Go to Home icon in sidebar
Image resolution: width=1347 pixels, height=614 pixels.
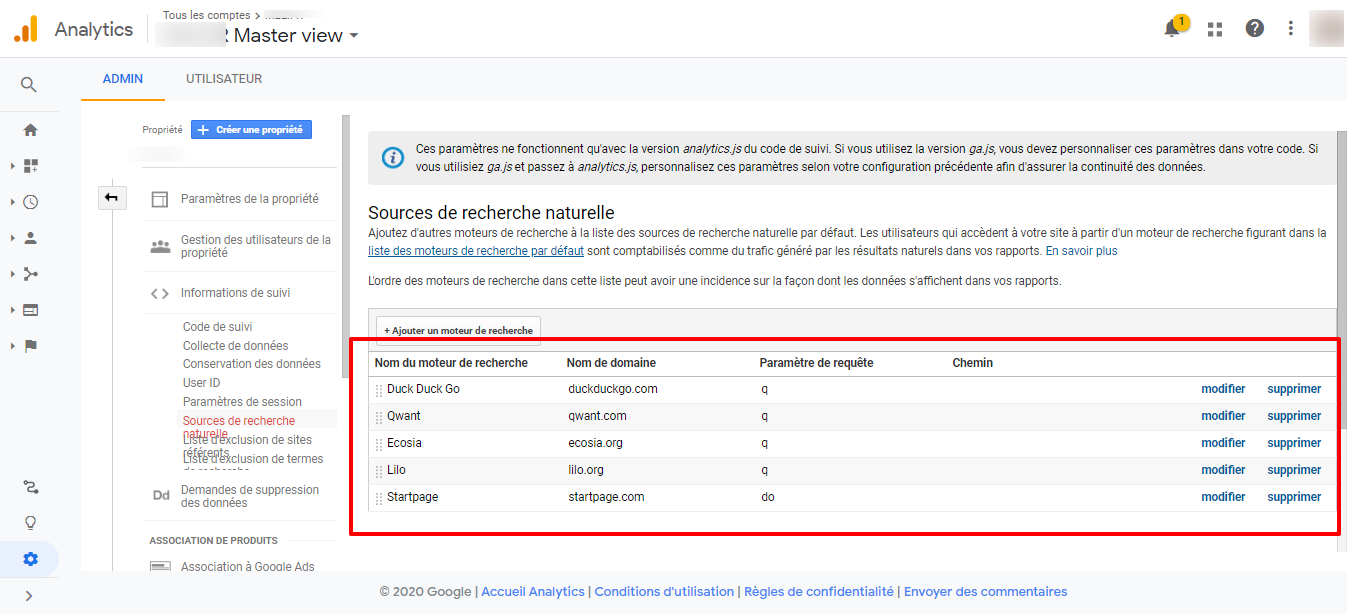point(30,130)
